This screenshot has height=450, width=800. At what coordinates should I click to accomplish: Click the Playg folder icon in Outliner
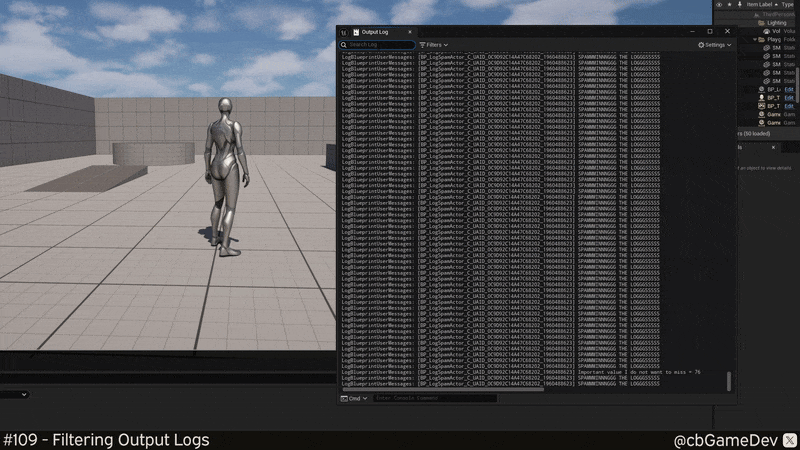(761, 39)
